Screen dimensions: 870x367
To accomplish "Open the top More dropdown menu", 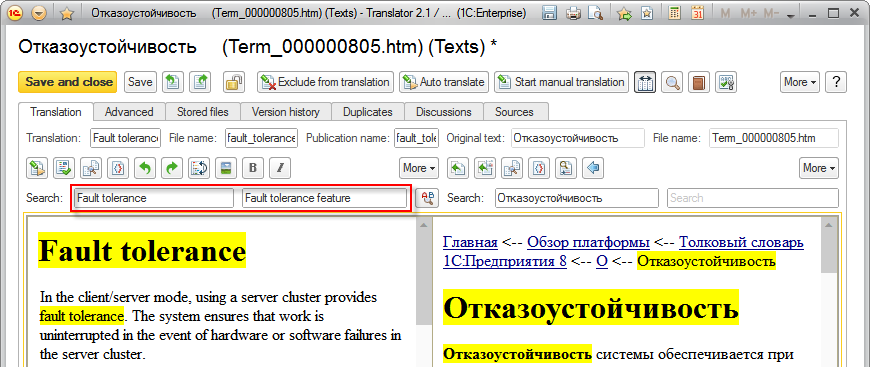I will click(800, 82).
